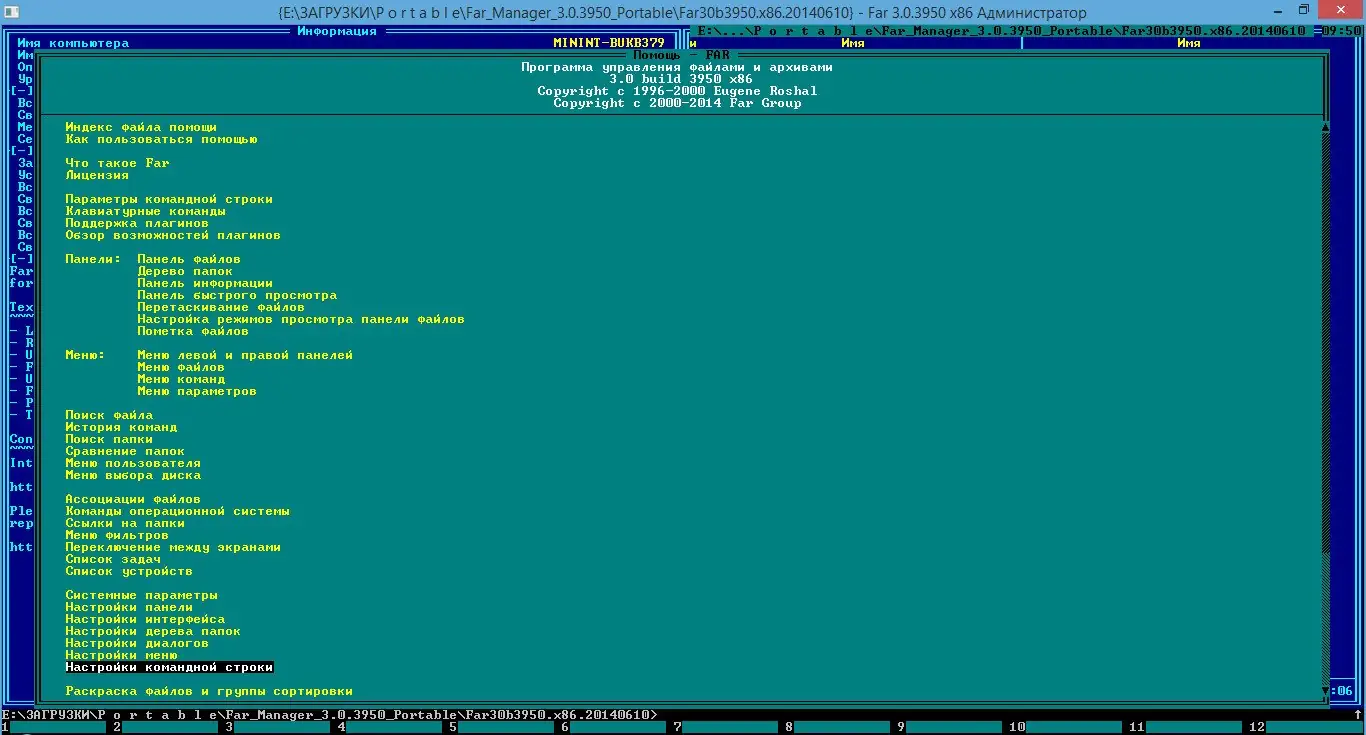Go to 'Панель информации' help topic
Screen dimensions: 1366x735
[205, 283]
